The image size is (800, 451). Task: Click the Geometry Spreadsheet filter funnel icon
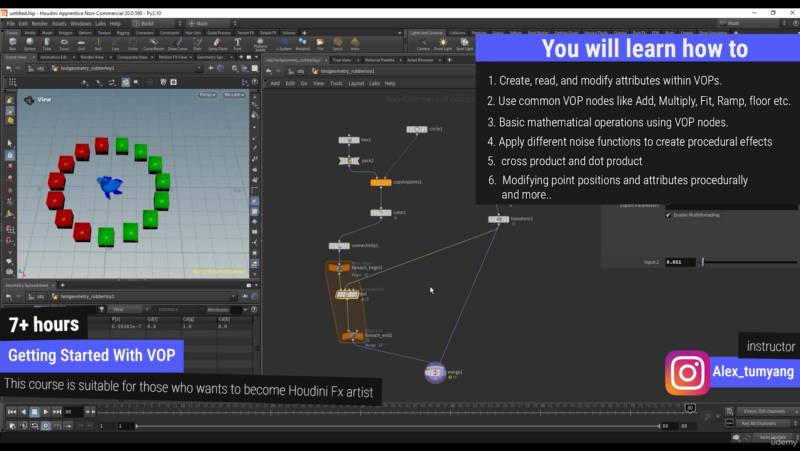point(102,309)
